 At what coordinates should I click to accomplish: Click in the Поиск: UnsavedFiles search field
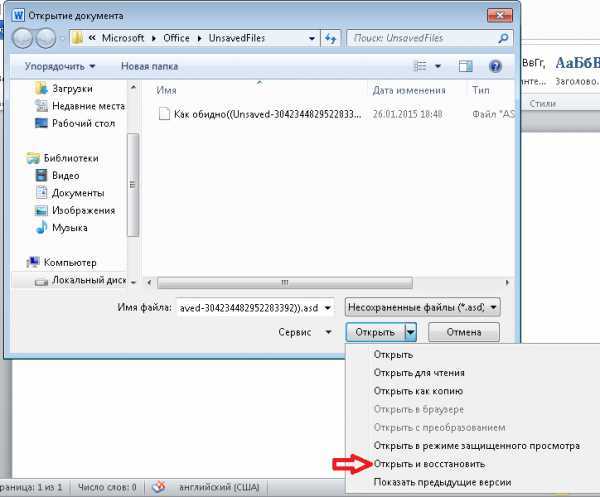[421, 38]
